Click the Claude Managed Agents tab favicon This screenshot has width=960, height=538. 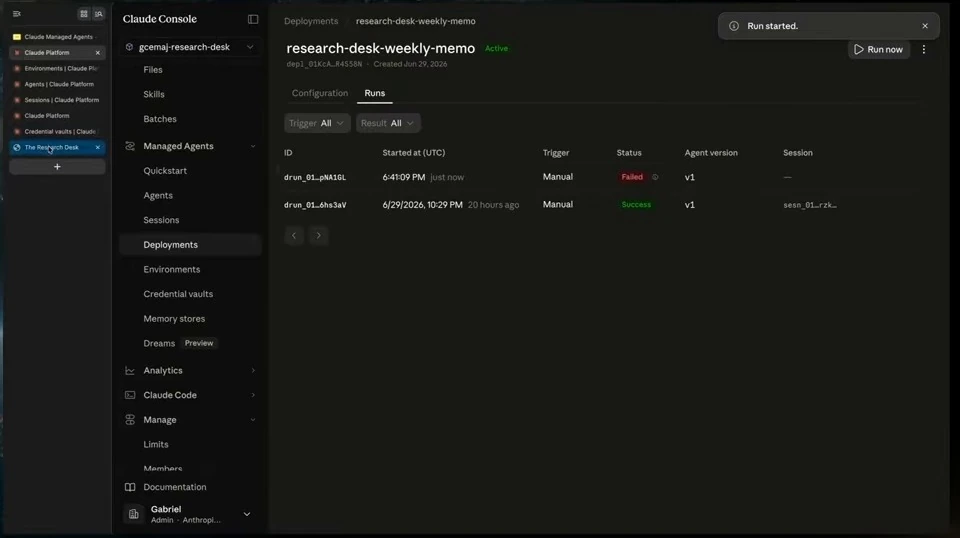tap(17, 37)
